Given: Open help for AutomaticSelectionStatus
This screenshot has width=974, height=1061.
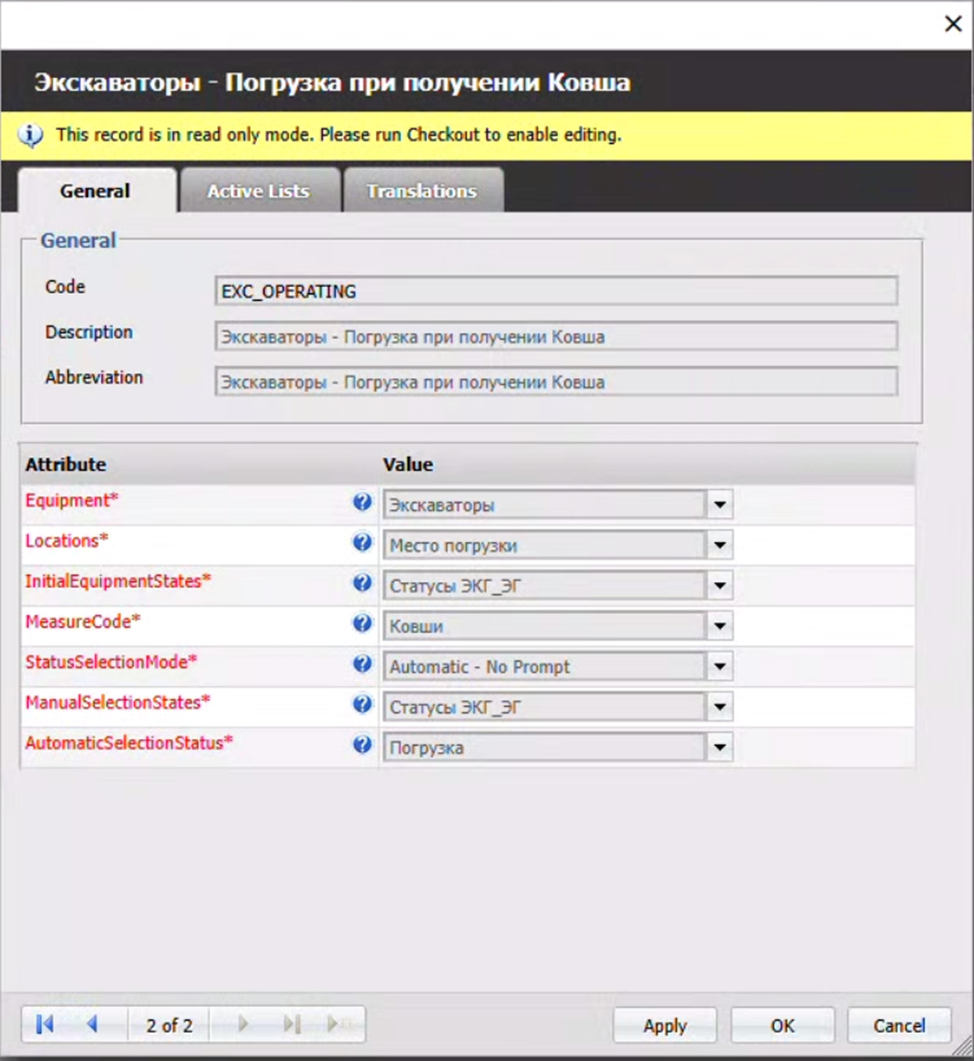Looking at the screenshot, I should (x=363, y=744).
